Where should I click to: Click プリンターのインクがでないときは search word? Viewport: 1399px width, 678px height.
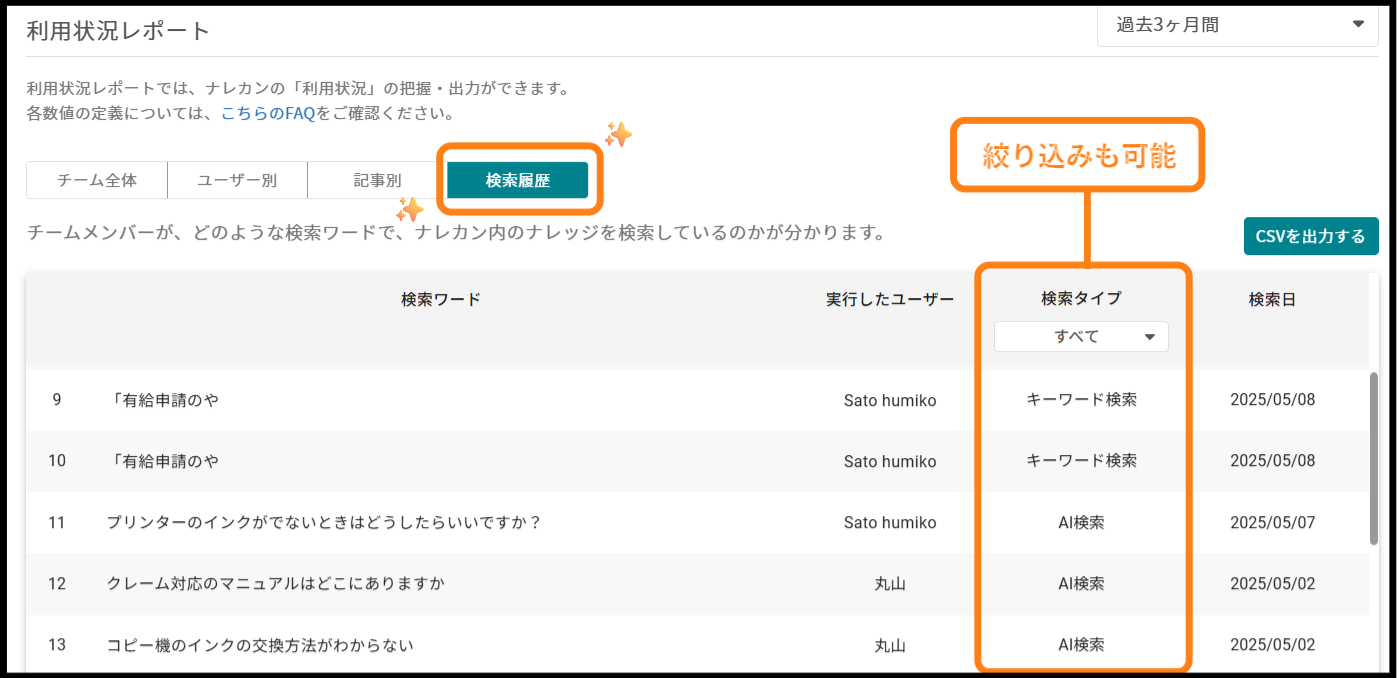323,522
